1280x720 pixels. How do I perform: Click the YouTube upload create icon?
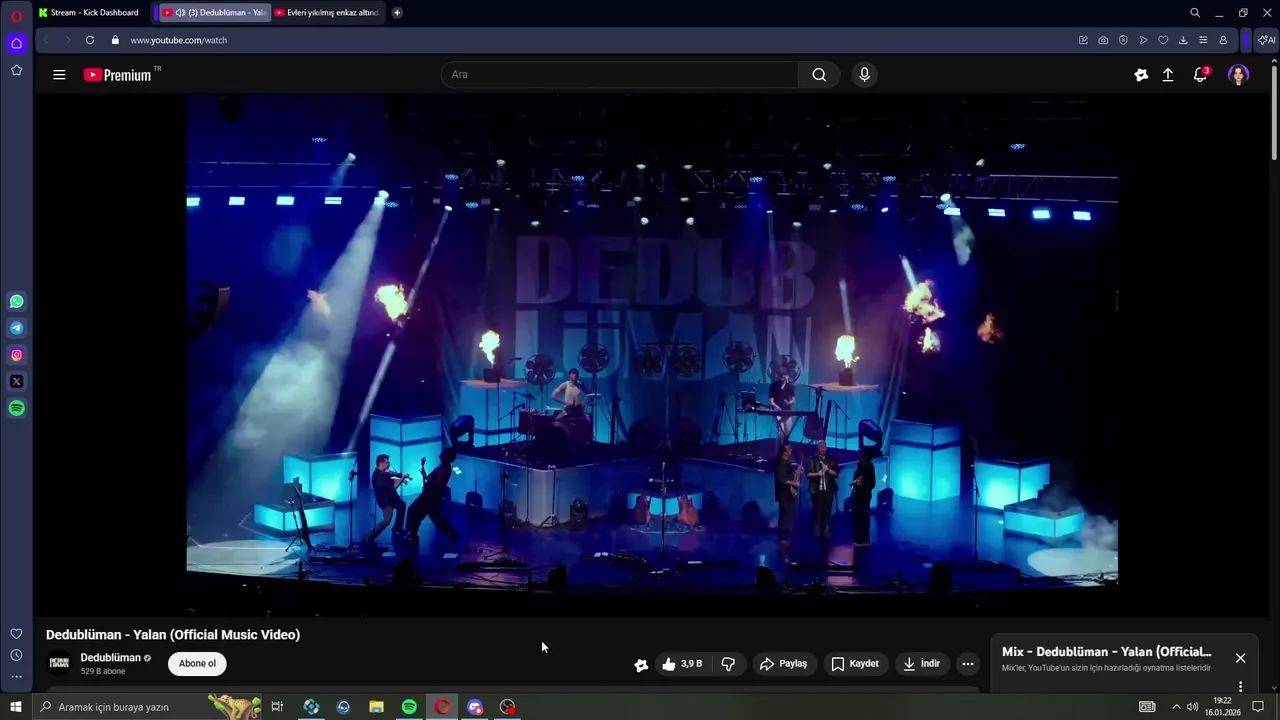click(1168, 75)
